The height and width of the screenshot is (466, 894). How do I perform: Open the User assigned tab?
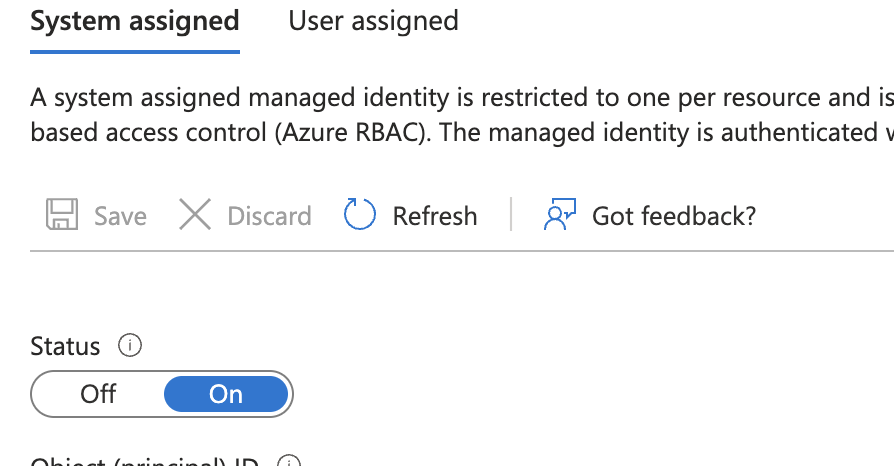373,21
